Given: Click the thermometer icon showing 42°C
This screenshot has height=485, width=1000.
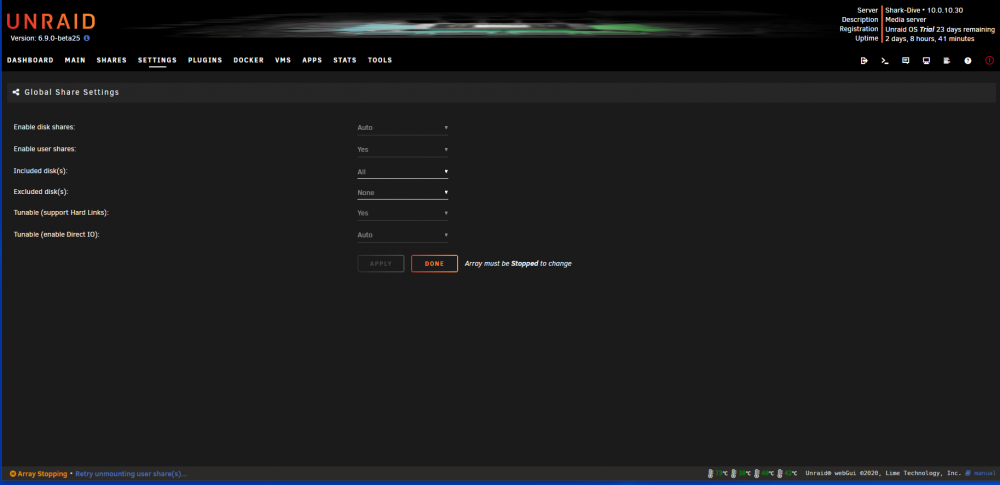Looking at the screenshot, I should [780, 474].
